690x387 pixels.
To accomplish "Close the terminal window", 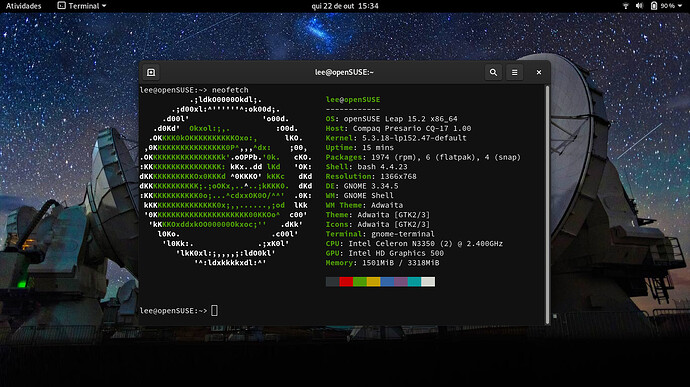I will [x=539, y=72].
